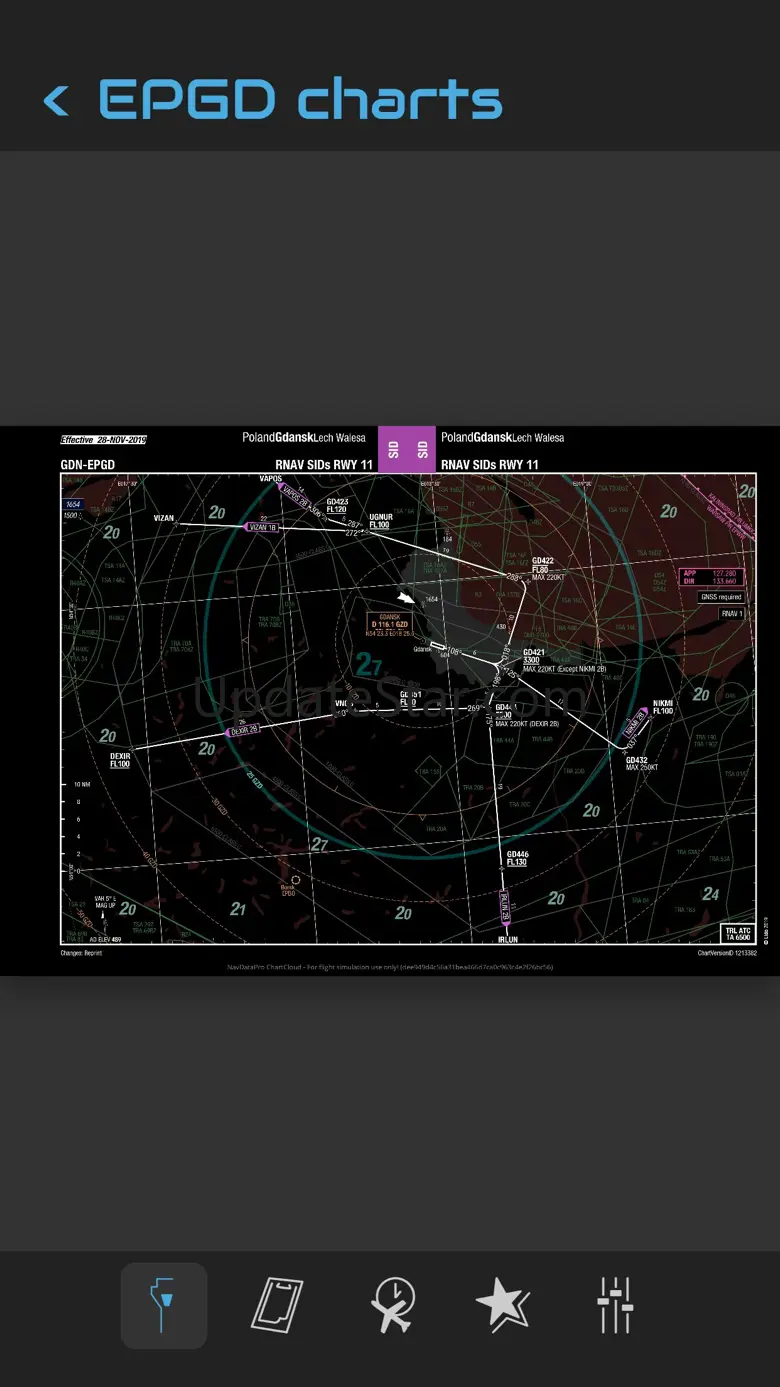Screen dimensions: 780x1387
Task: Open the favorites star tab
Action: (502, 1305)
